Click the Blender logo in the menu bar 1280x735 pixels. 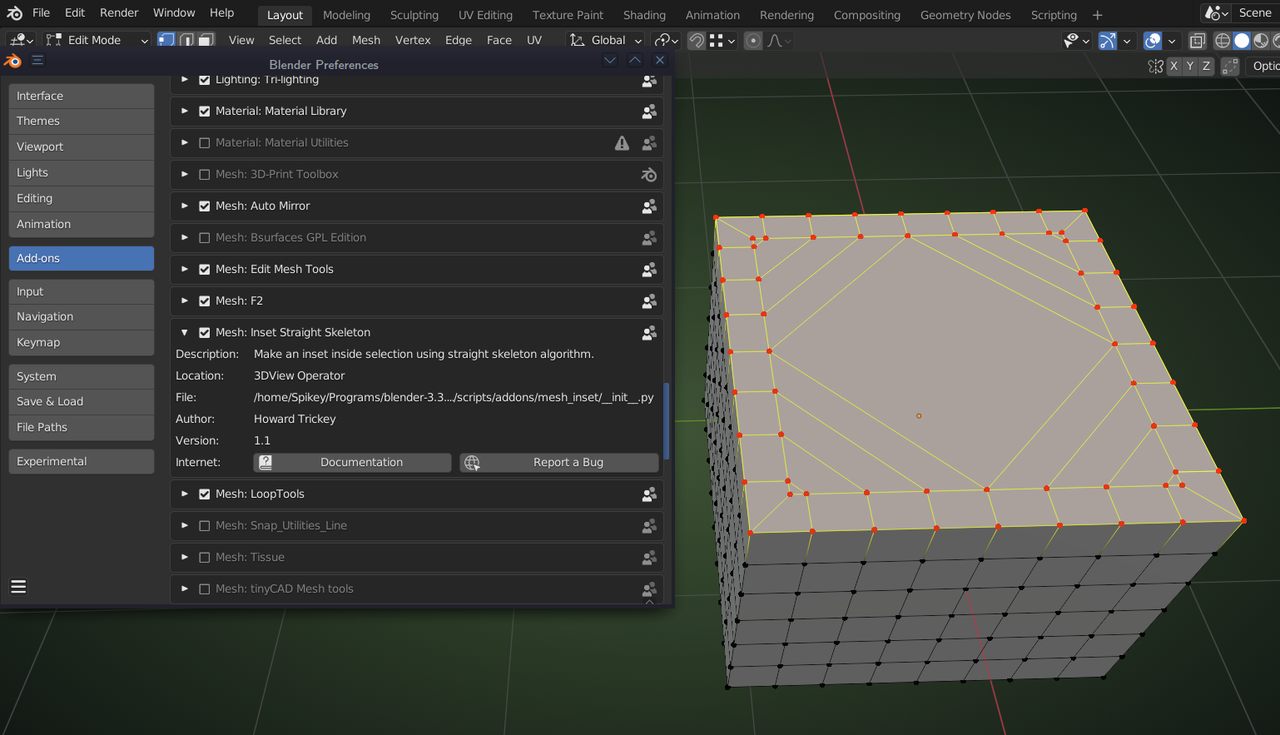[x=15, y=13]
